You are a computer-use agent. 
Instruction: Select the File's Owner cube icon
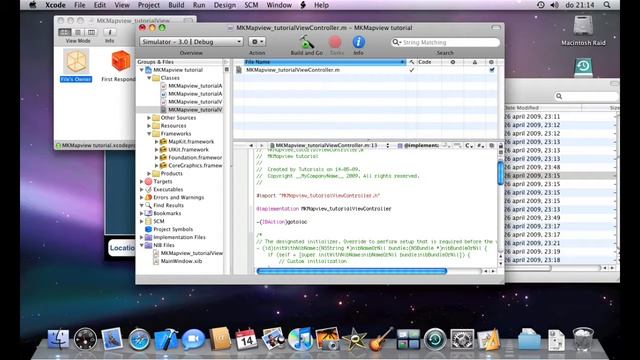(x=76, y=62)
